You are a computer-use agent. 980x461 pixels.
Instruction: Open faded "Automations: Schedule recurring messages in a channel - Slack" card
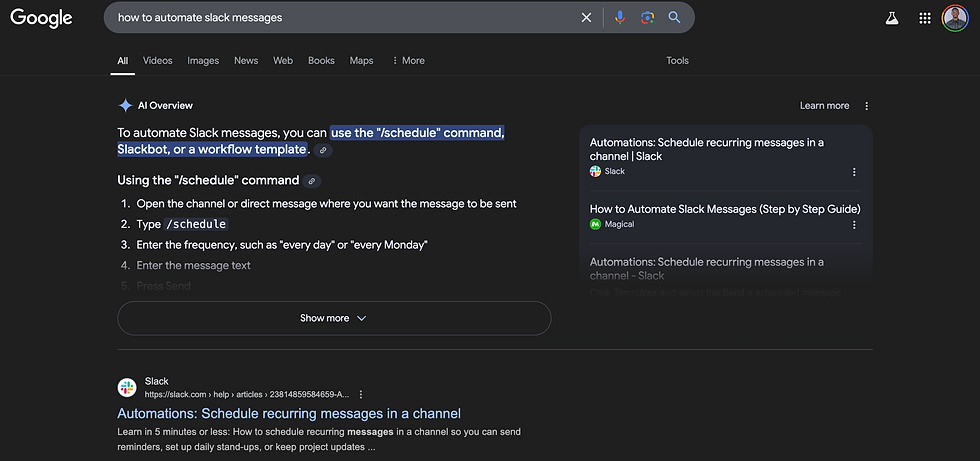pyautogui.click(x=707, y=269)
